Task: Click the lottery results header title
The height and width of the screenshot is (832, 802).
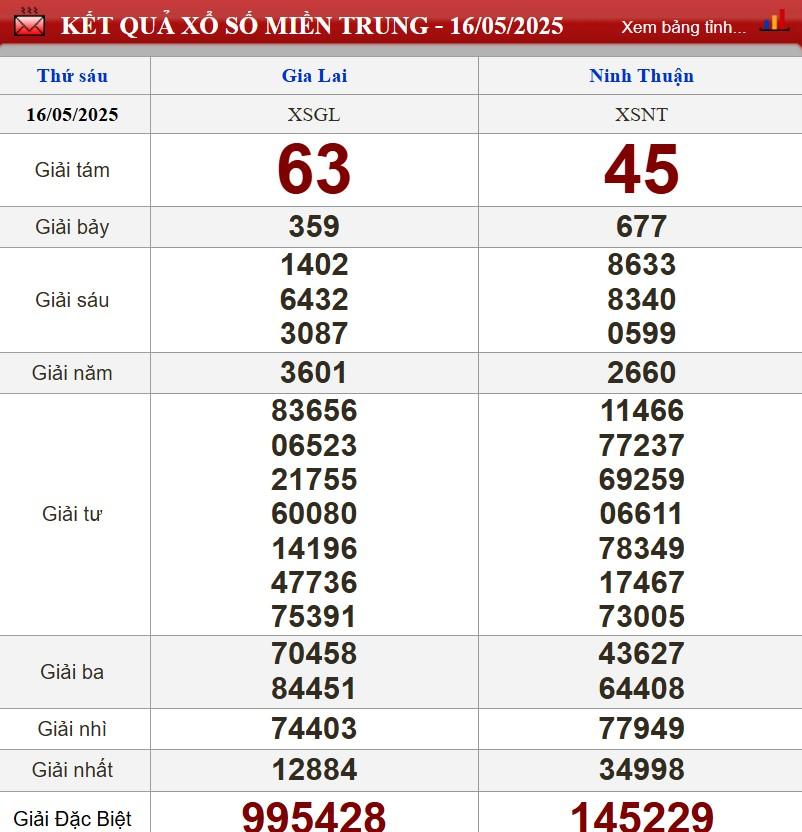Action: click(312, 25)
